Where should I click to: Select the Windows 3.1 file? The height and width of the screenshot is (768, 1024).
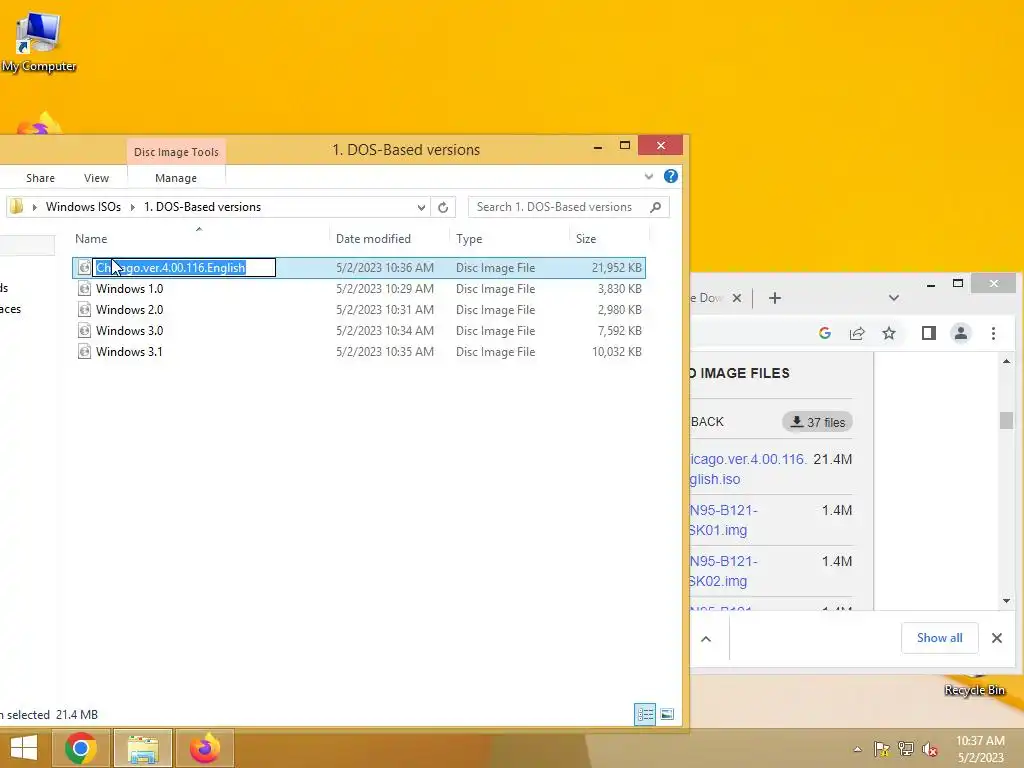point(359,351)
